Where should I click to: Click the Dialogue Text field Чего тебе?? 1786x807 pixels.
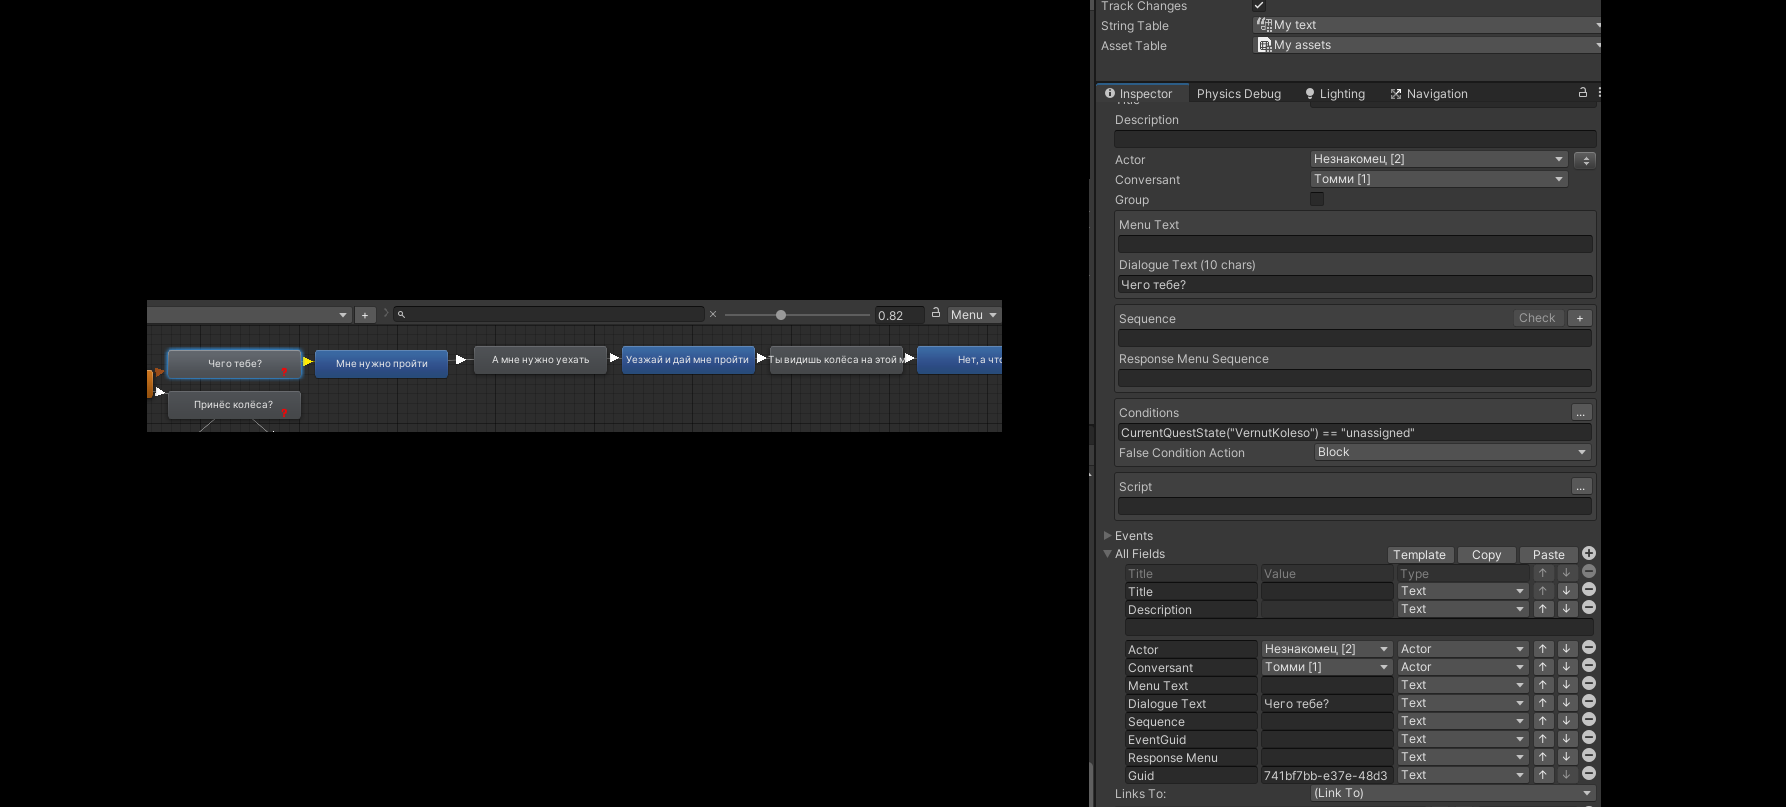pyautogui.click(x=1355, y=285)
